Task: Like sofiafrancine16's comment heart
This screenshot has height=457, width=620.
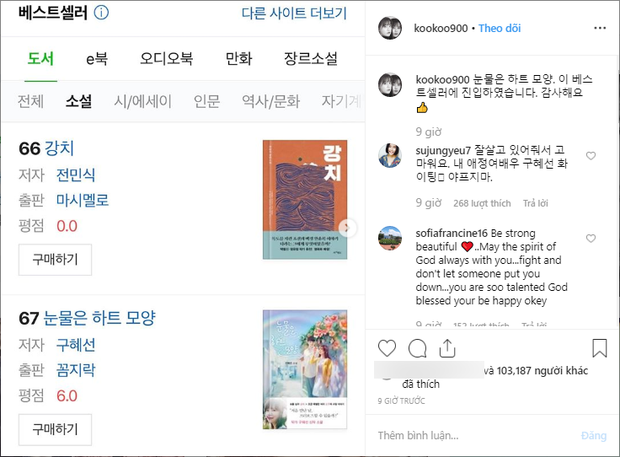Action: point(591,238)
